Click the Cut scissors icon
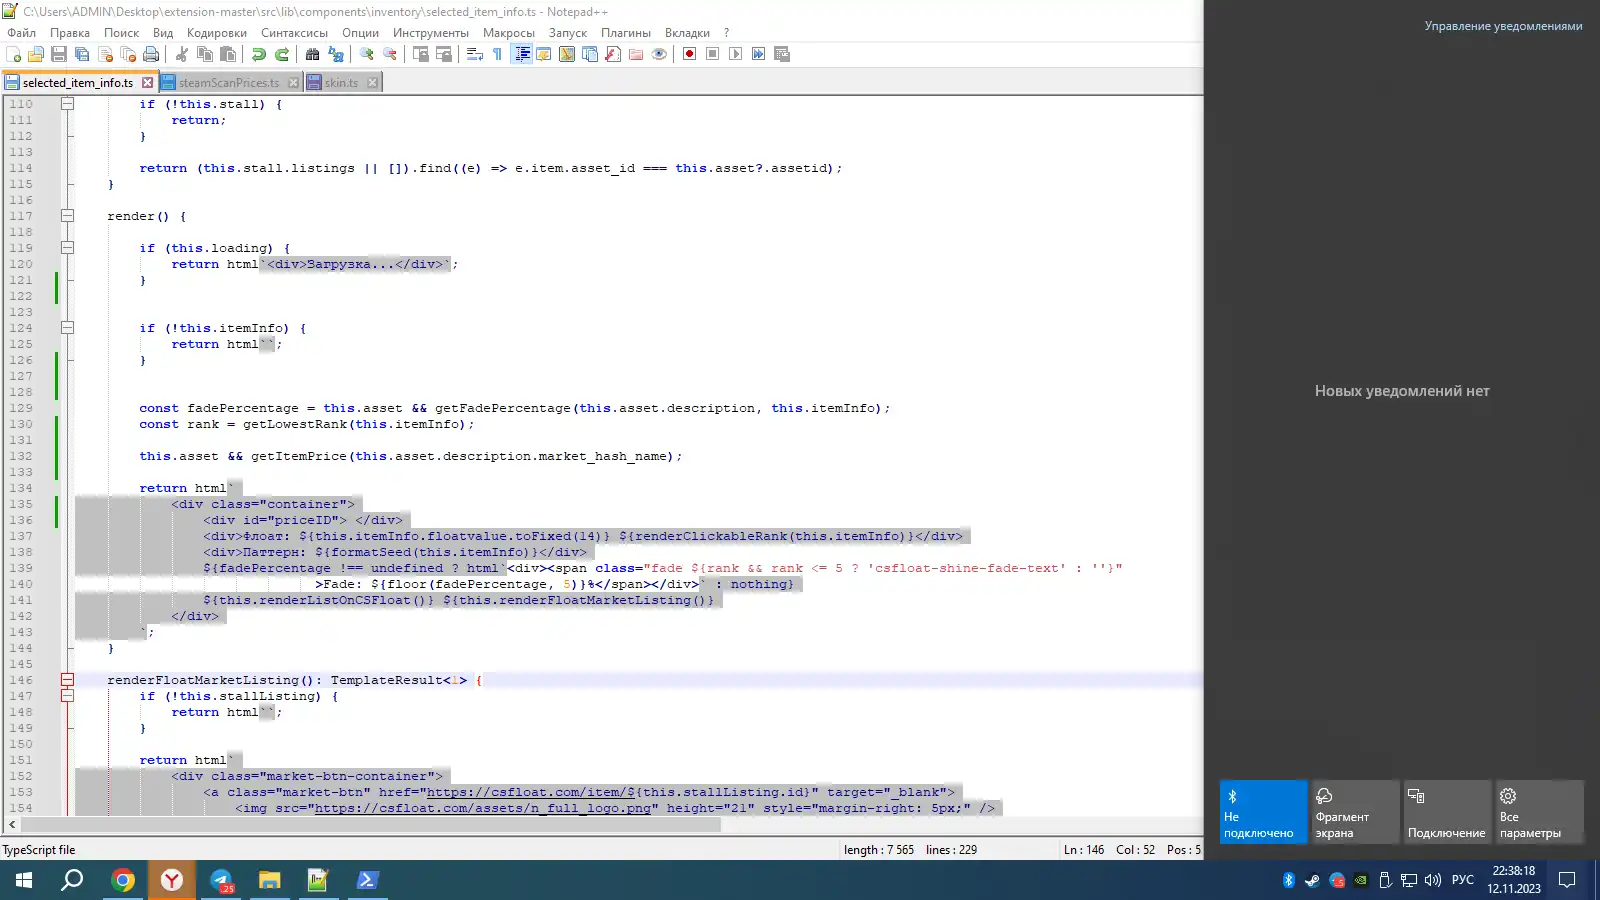The height and width of the screenshot is (900, 1600). [x=182, y=54]
